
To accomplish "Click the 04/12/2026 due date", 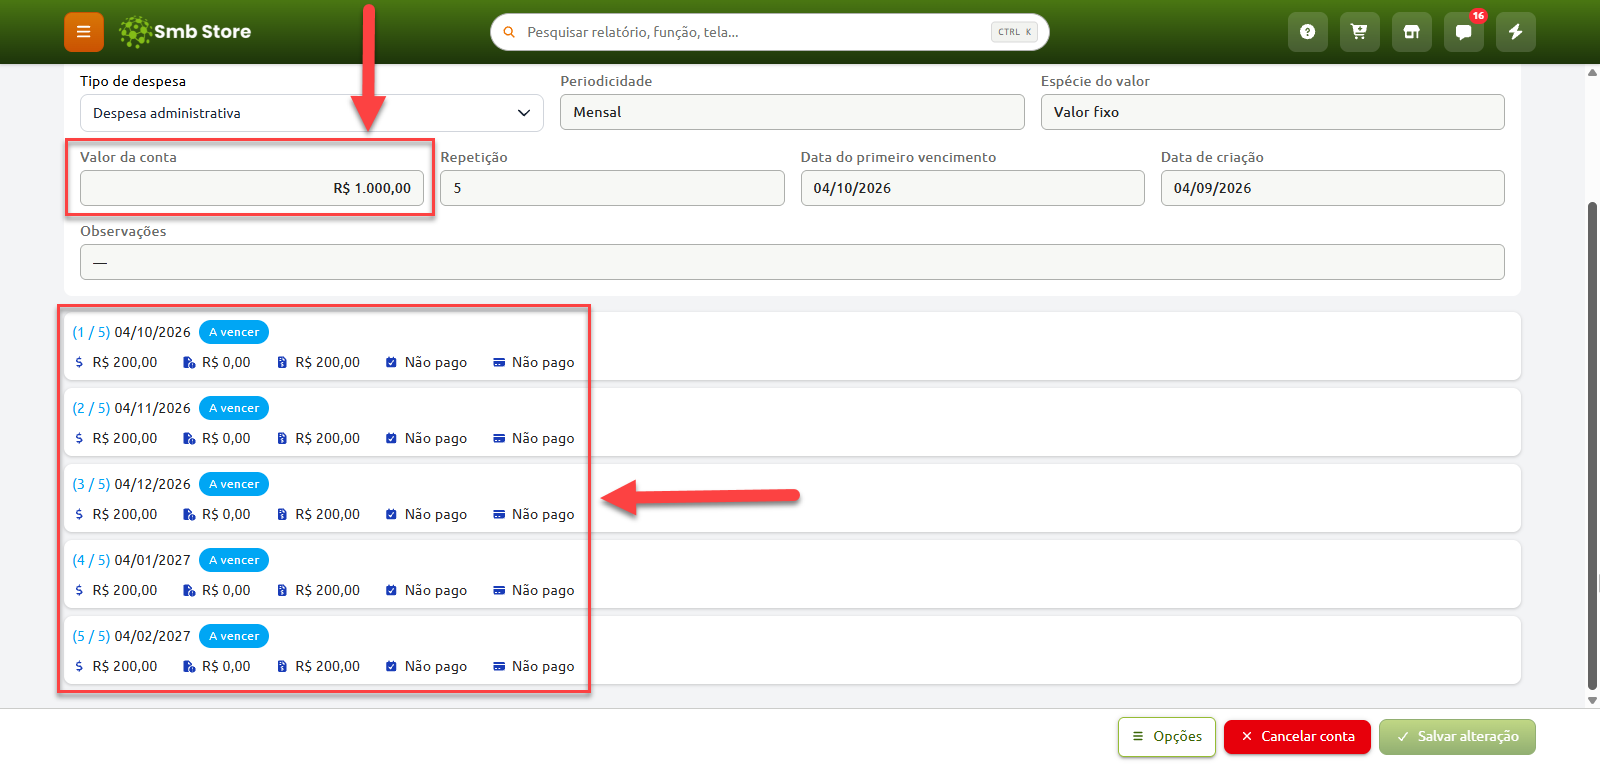I will tap(152, 484).
